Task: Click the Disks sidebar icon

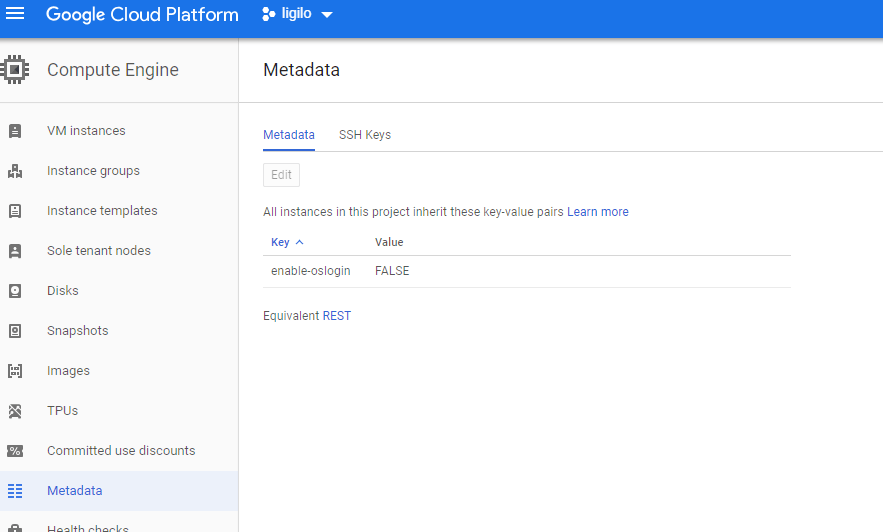Action: (15, 290)
